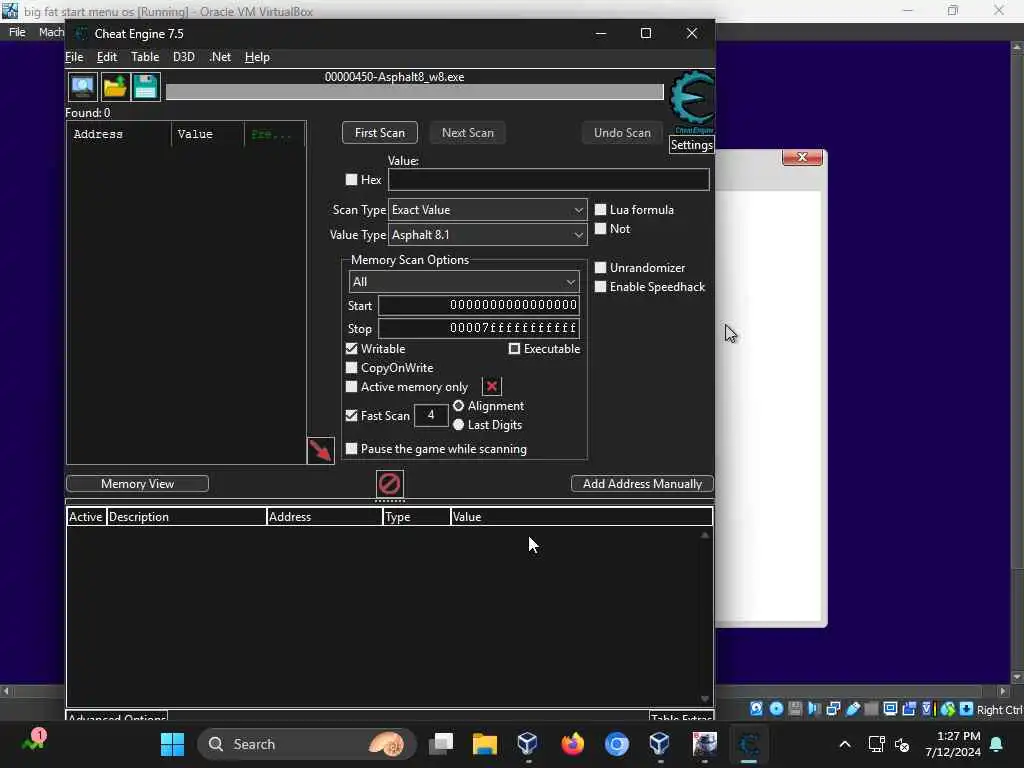Tick the Not checkbox
The width and height of the screenshot is (1024, 768).
(x=600, y=229)
